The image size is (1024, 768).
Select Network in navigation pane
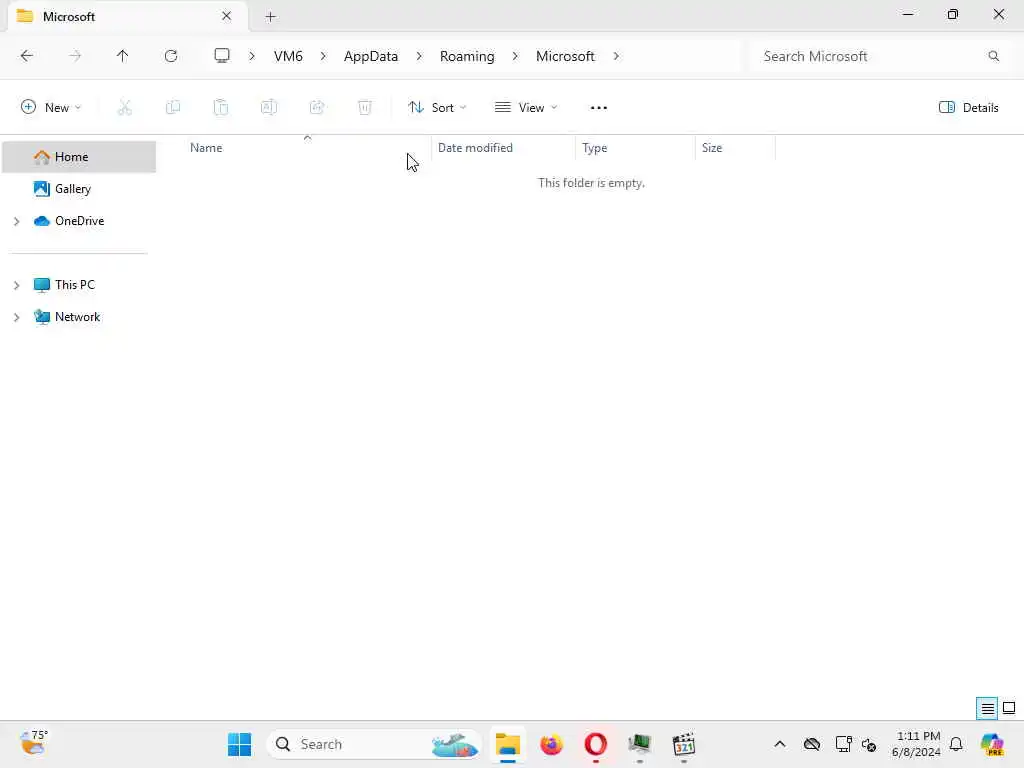pos(77,317)
